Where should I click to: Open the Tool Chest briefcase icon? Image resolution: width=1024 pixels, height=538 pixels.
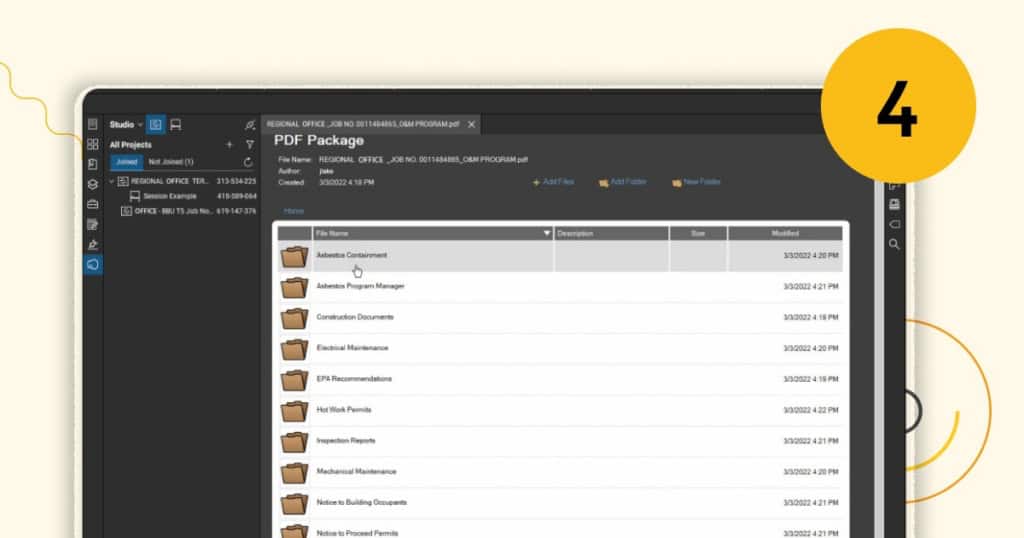click(93, 204)
